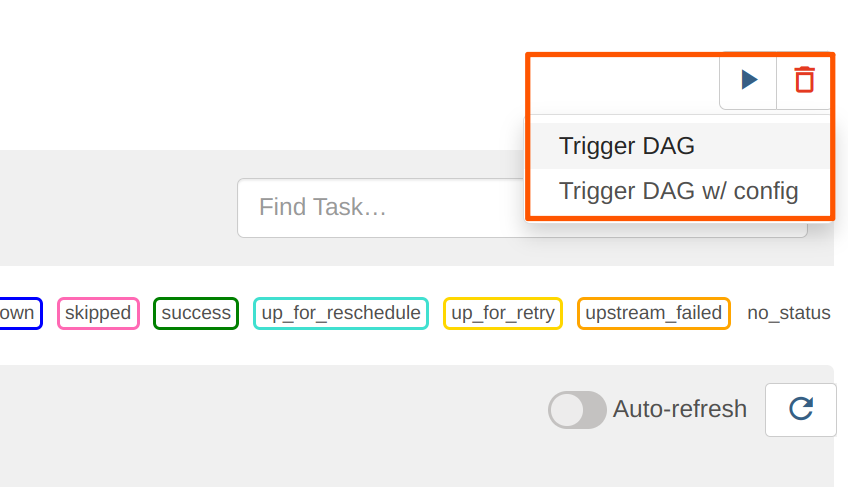Click the circular refresh arrow icon
This screenshot has width=848, height=487.
click(800, 409)
